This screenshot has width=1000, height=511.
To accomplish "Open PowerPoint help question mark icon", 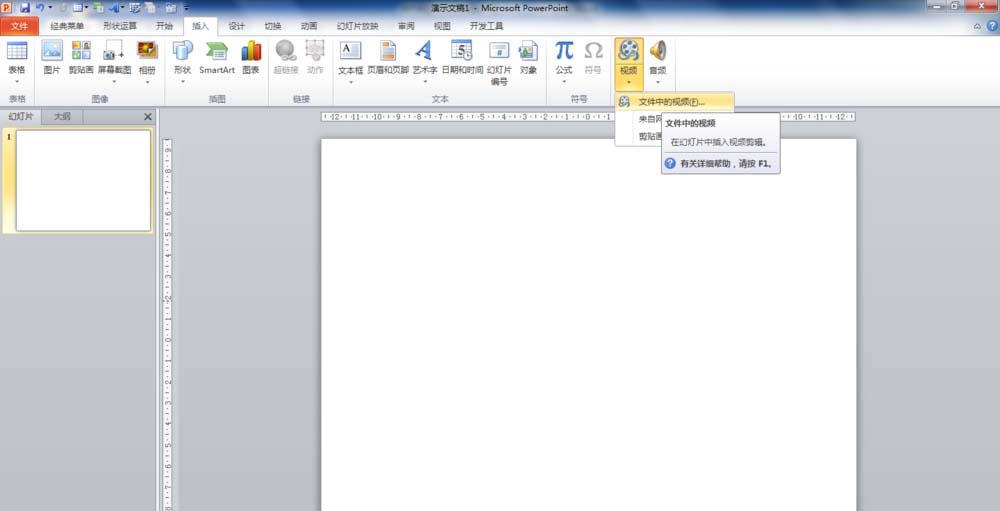I will tap(992, 26).
